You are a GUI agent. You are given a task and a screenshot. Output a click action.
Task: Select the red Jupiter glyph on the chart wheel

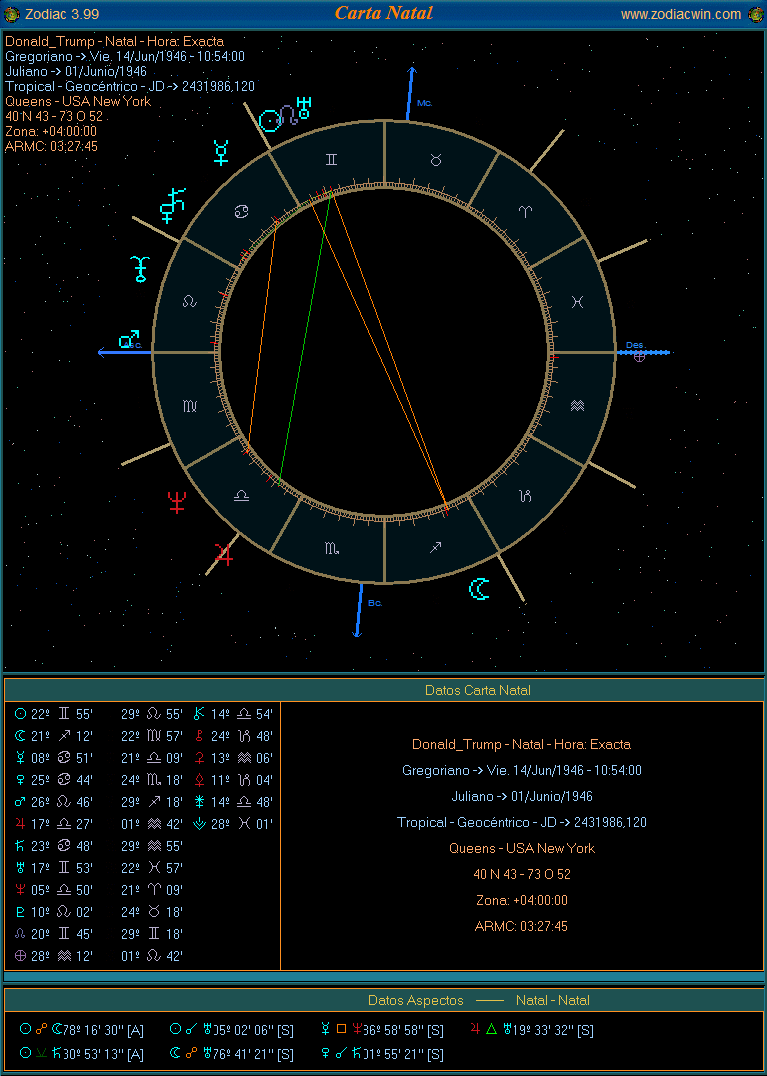click(223, 553)
